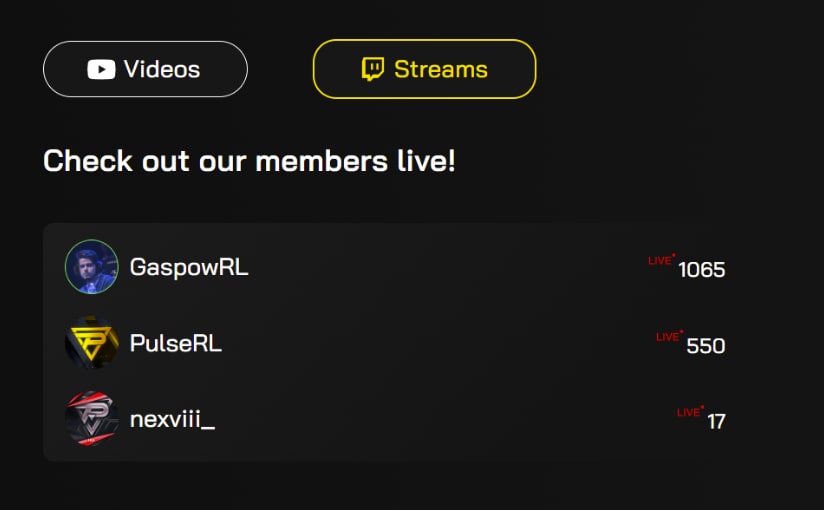Click the LIVE indicator next to 550

point(667,337)
